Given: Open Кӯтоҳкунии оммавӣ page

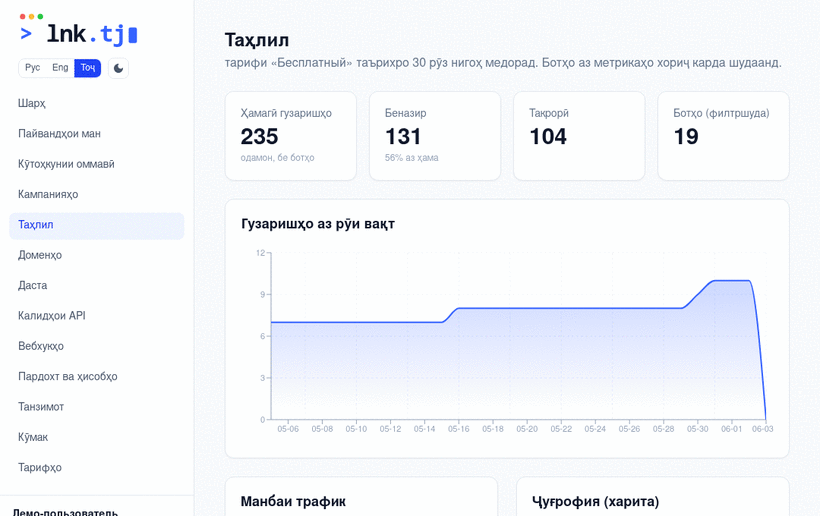Looking at the screenshot, I should click(97, 164).
